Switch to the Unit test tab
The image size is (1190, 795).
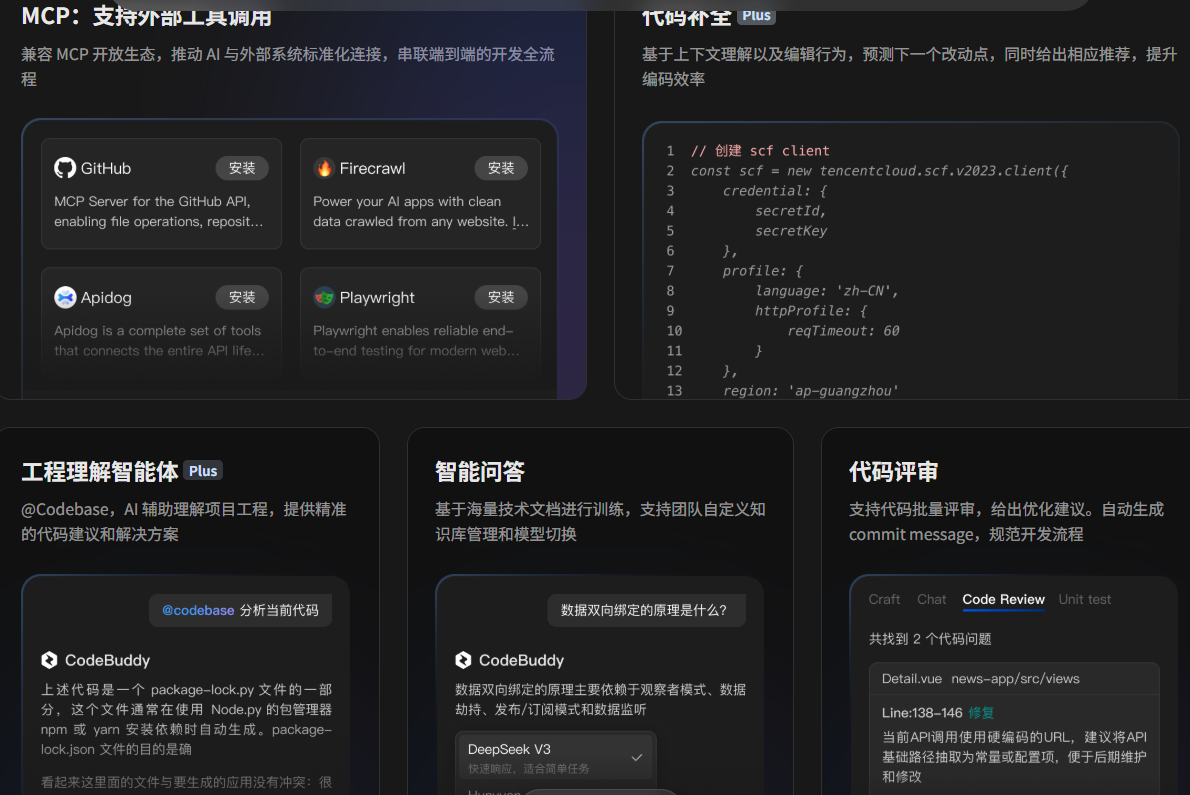tap(1084, 599)
